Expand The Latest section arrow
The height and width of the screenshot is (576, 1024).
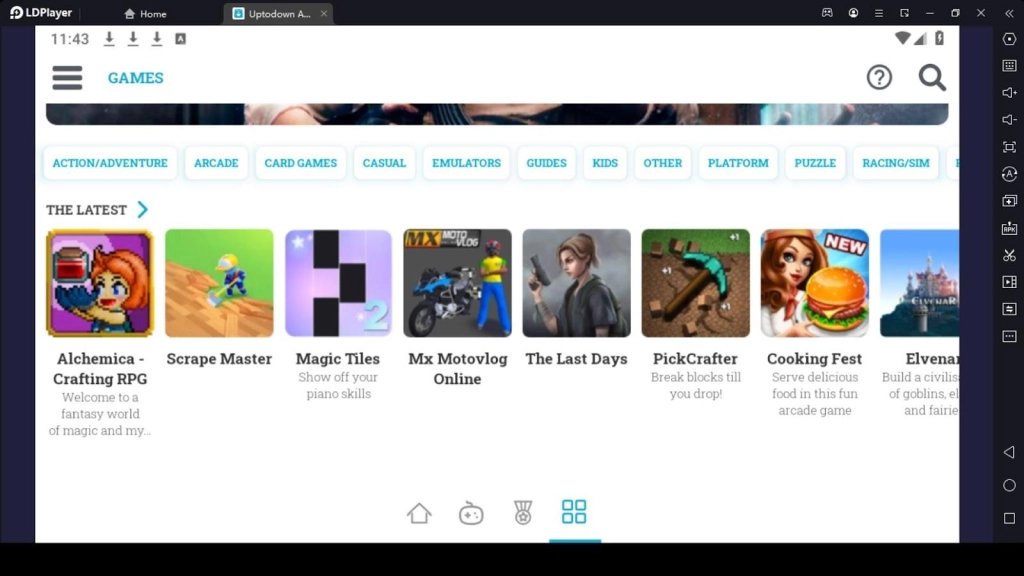[142, 210]
